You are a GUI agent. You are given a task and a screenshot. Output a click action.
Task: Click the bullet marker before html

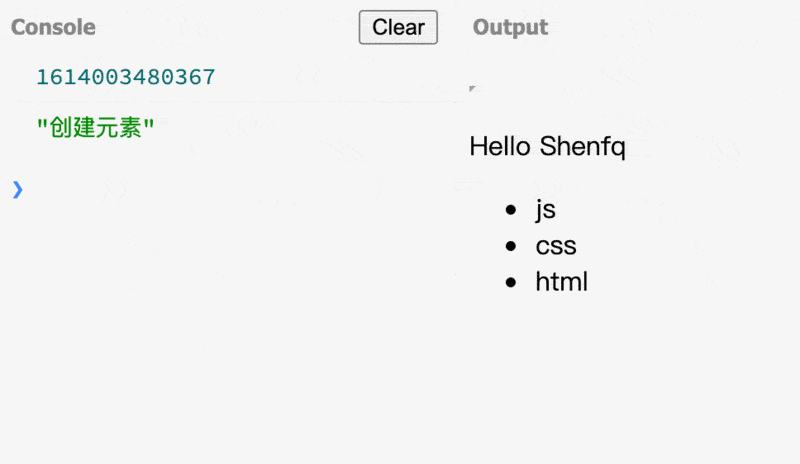point(511,282)
